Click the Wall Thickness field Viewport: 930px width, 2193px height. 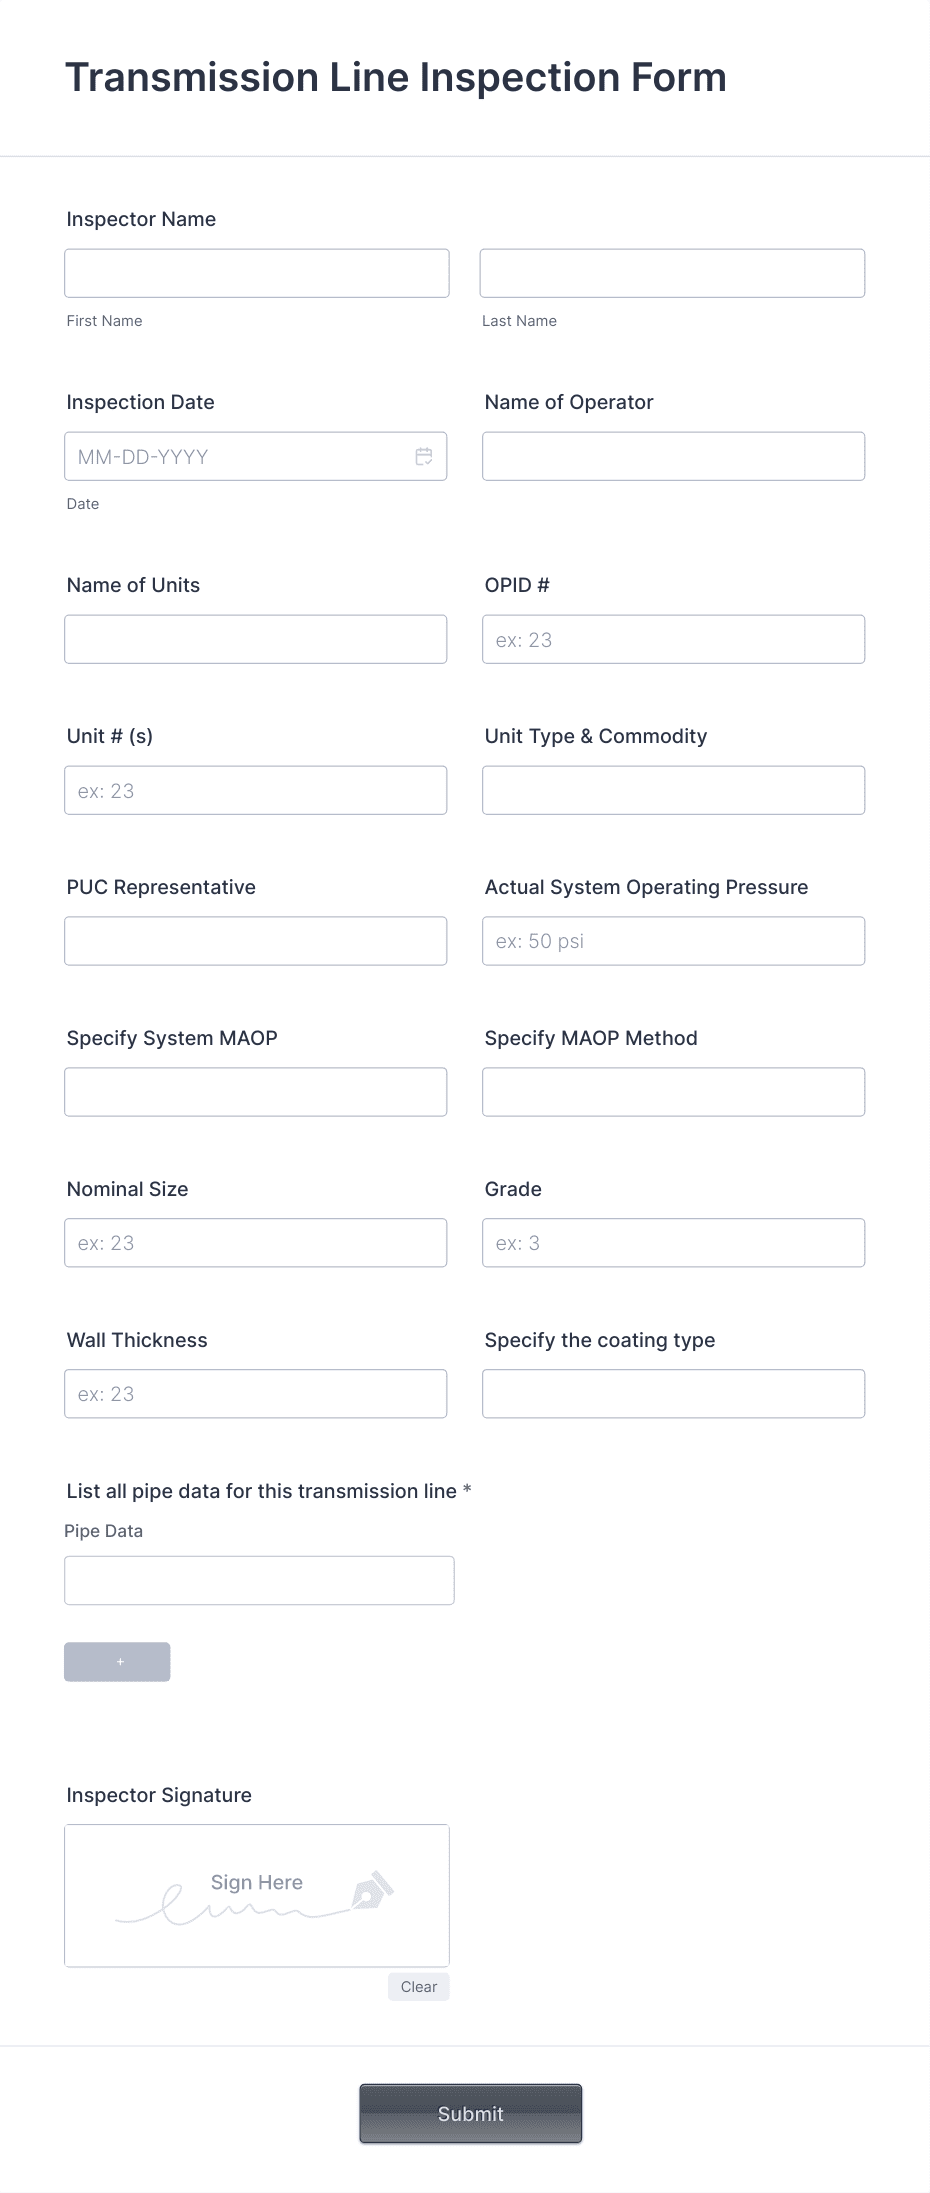pyautogui.click(x=256, y=1393)
